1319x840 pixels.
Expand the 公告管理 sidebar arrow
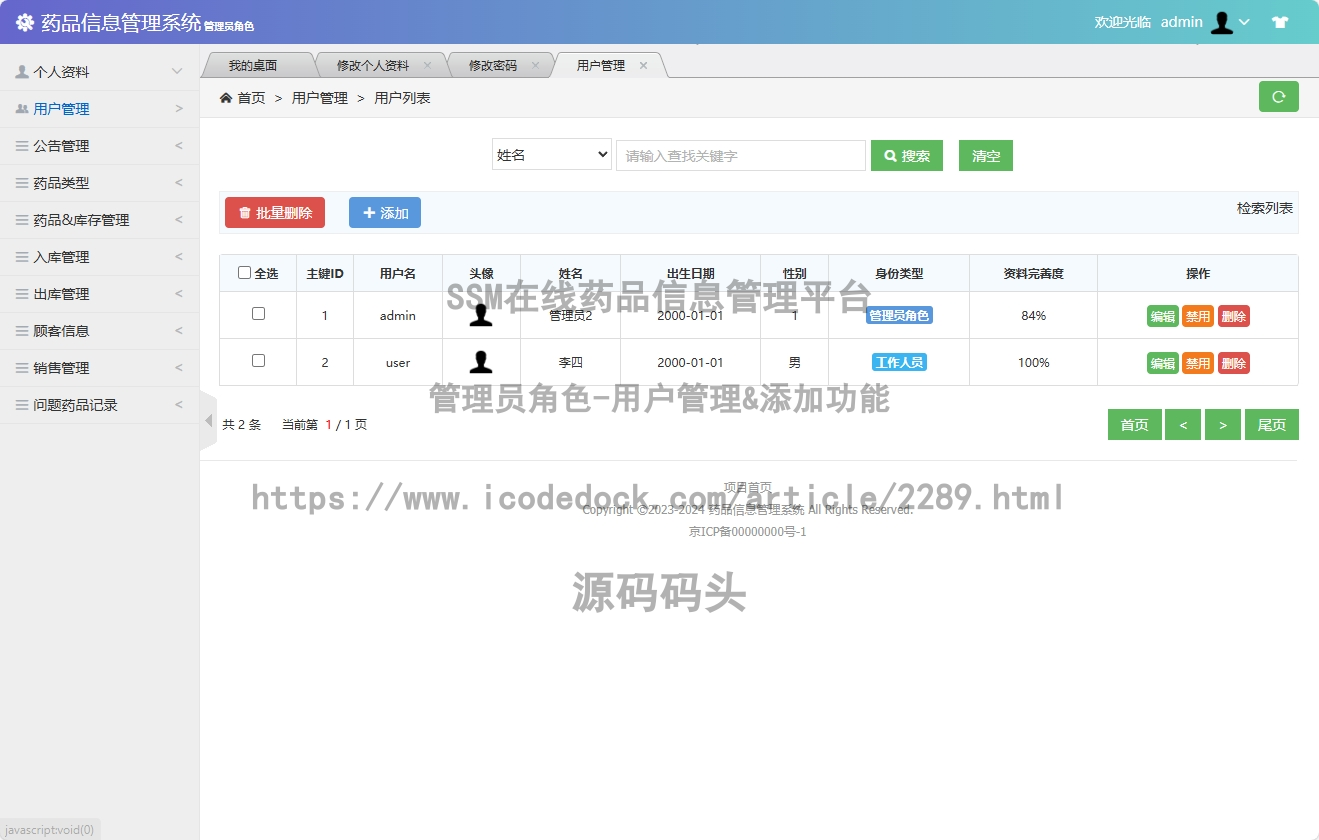coord(179,146)
